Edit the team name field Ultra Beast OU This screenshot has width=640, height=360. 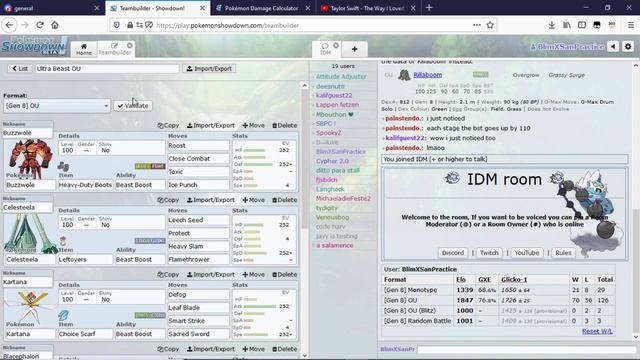(107, 69)
